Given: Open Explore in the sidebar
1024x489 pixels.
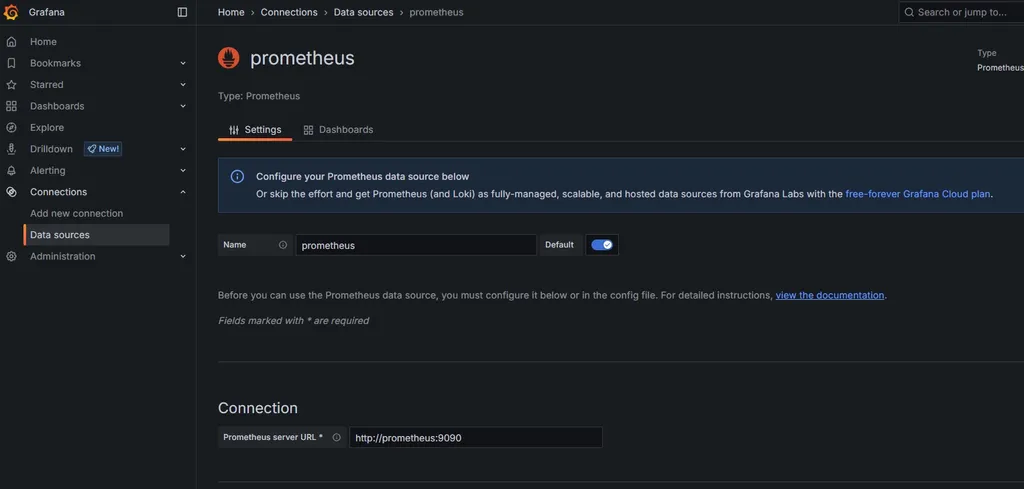Looking at the screenshot, I should click(47, 127).
